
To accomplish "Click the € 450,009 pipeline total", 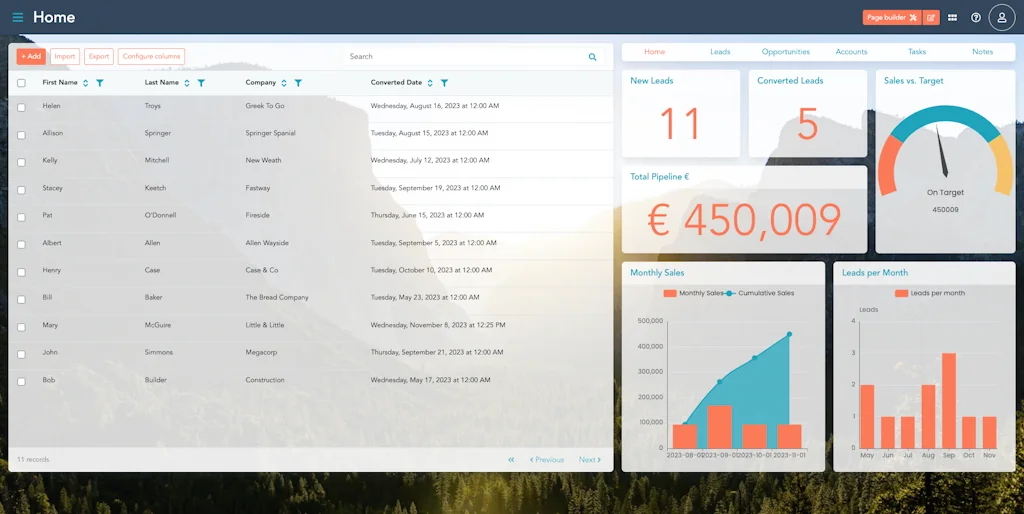I will pyautogui.click(x=744, y=220).
